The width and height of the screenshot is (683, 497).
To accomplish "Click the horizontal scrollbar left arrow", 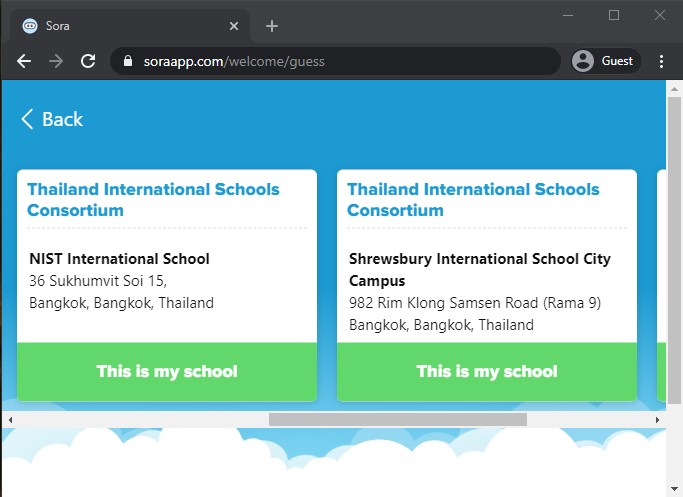I will [10, 420].
